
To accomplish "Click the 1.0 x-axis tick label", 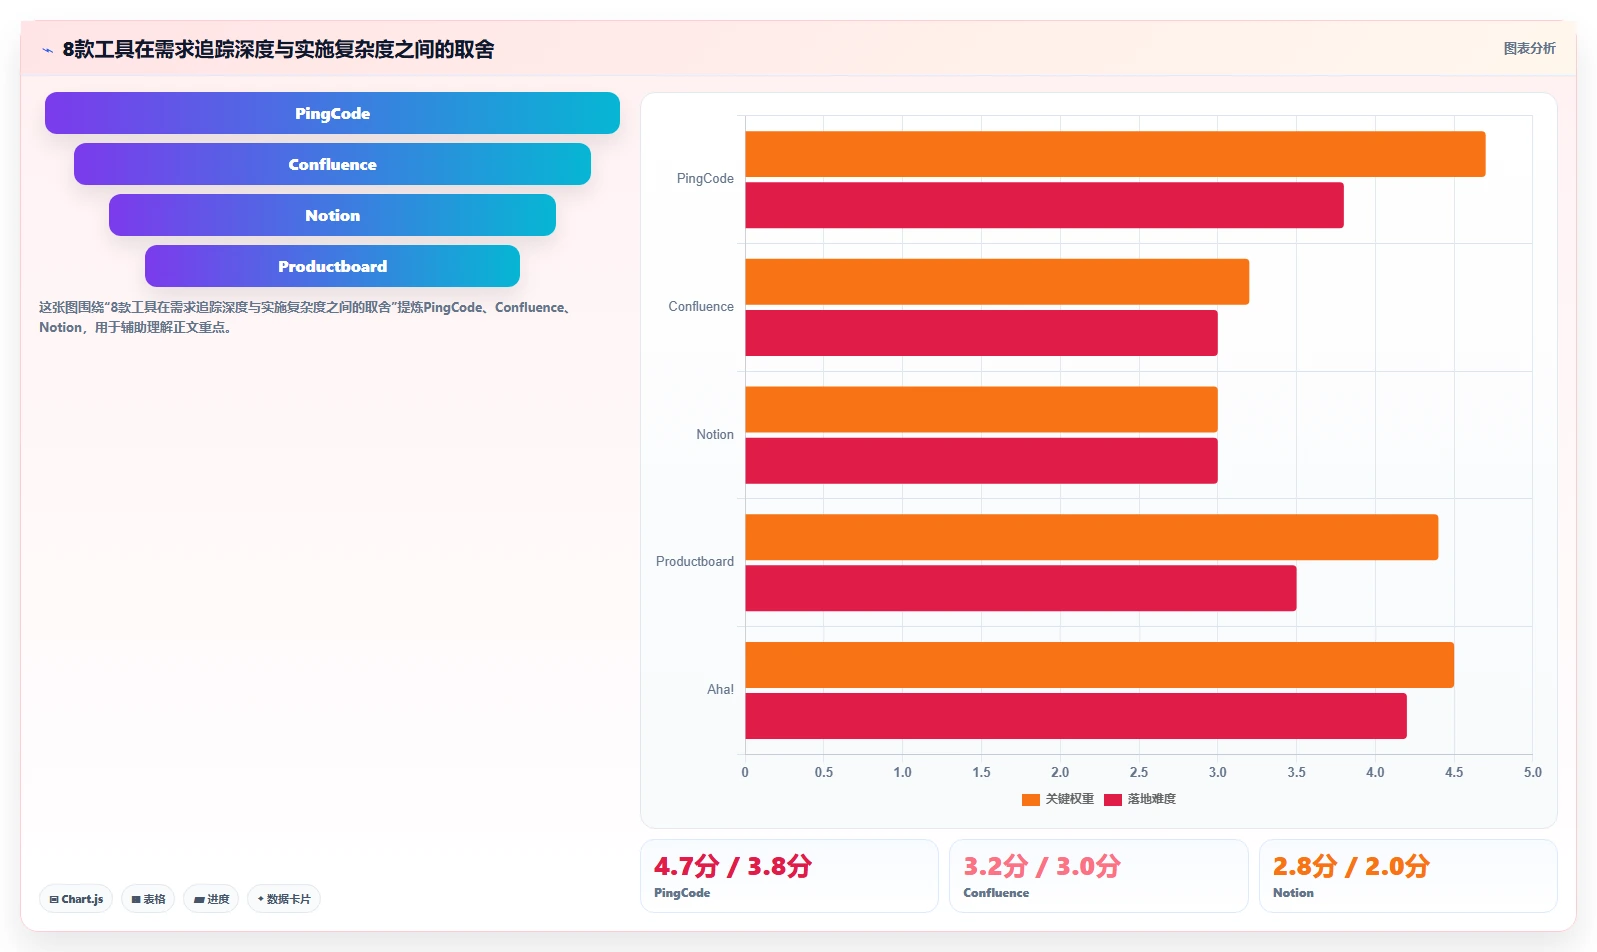I will (x=902, y=773).
